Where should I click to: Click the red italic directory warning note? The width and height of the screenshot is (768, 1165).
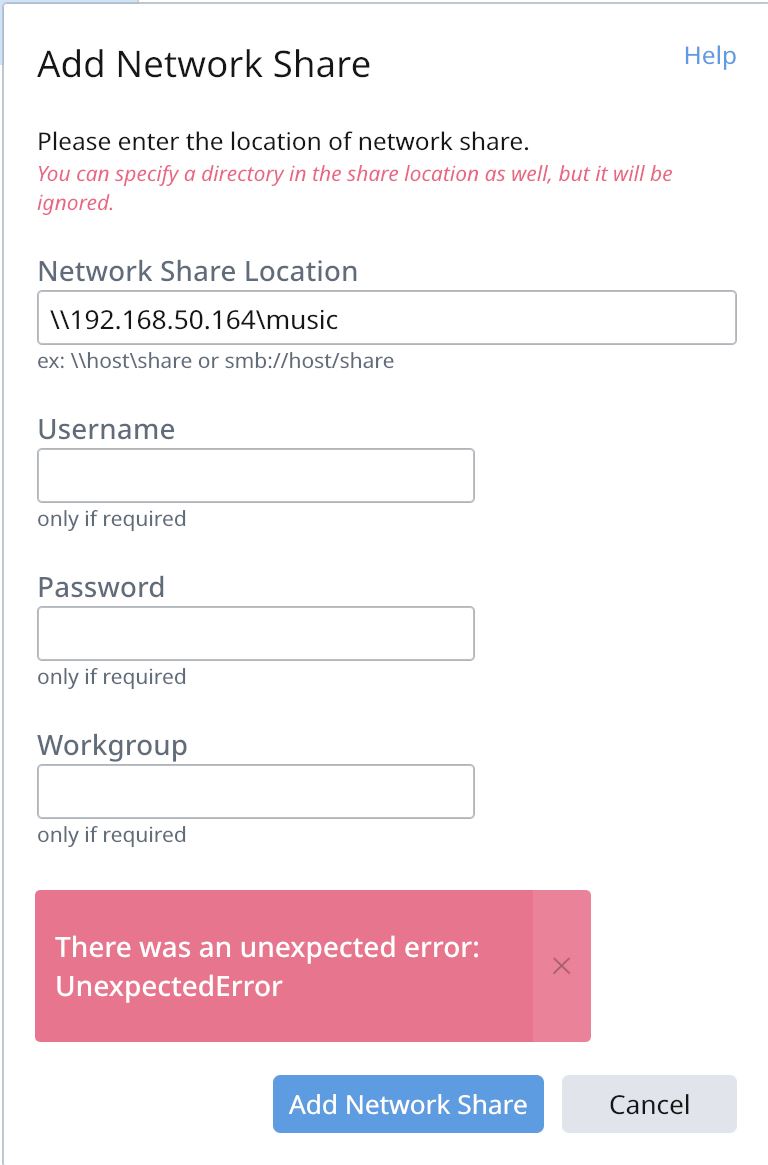tap(355, 188)
